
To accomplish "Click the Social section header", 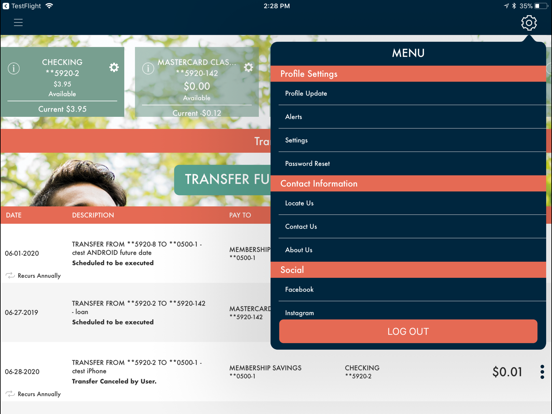I will (408, 270).
